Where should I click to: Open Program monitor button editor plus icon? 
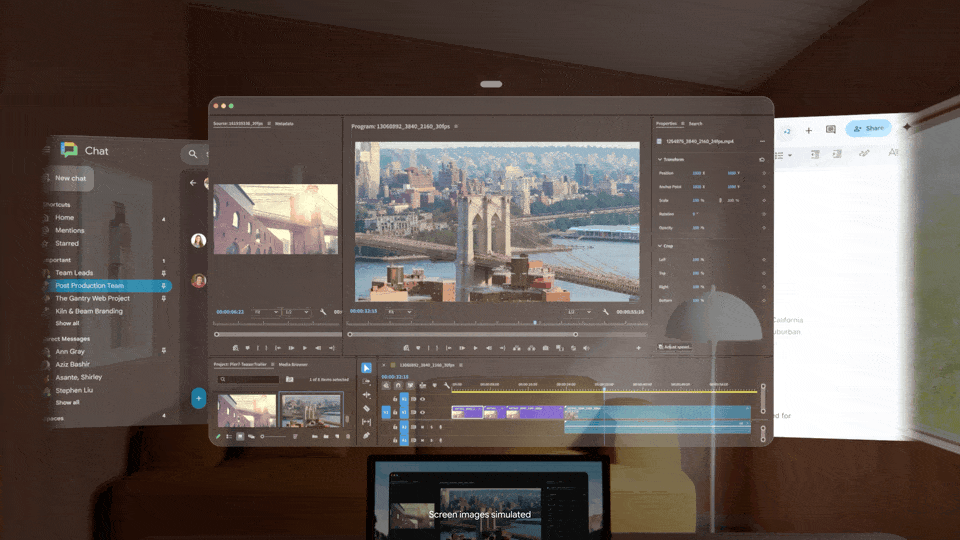click(638, 348)
